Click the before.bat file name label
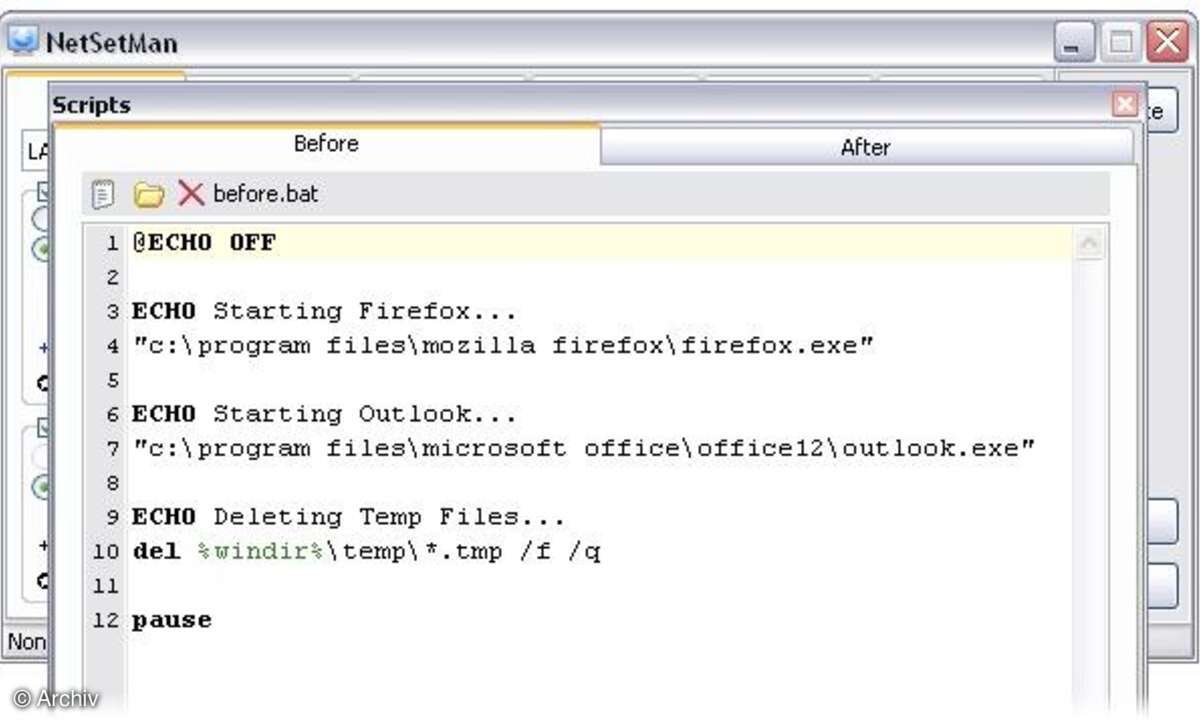 (266, 193)
